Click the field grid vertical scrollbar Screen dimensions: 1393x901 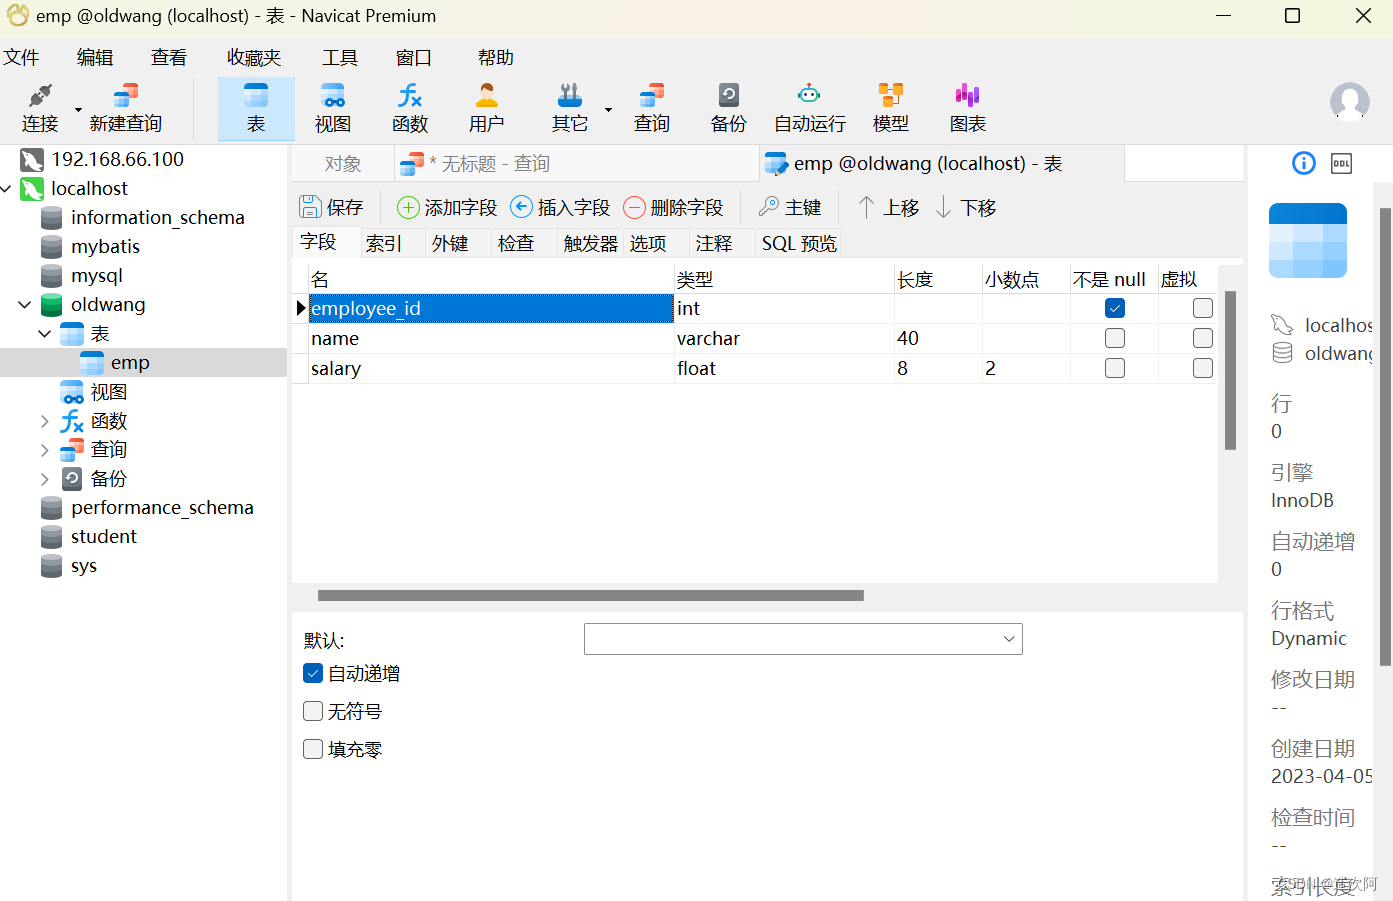tap(1231, 370)
